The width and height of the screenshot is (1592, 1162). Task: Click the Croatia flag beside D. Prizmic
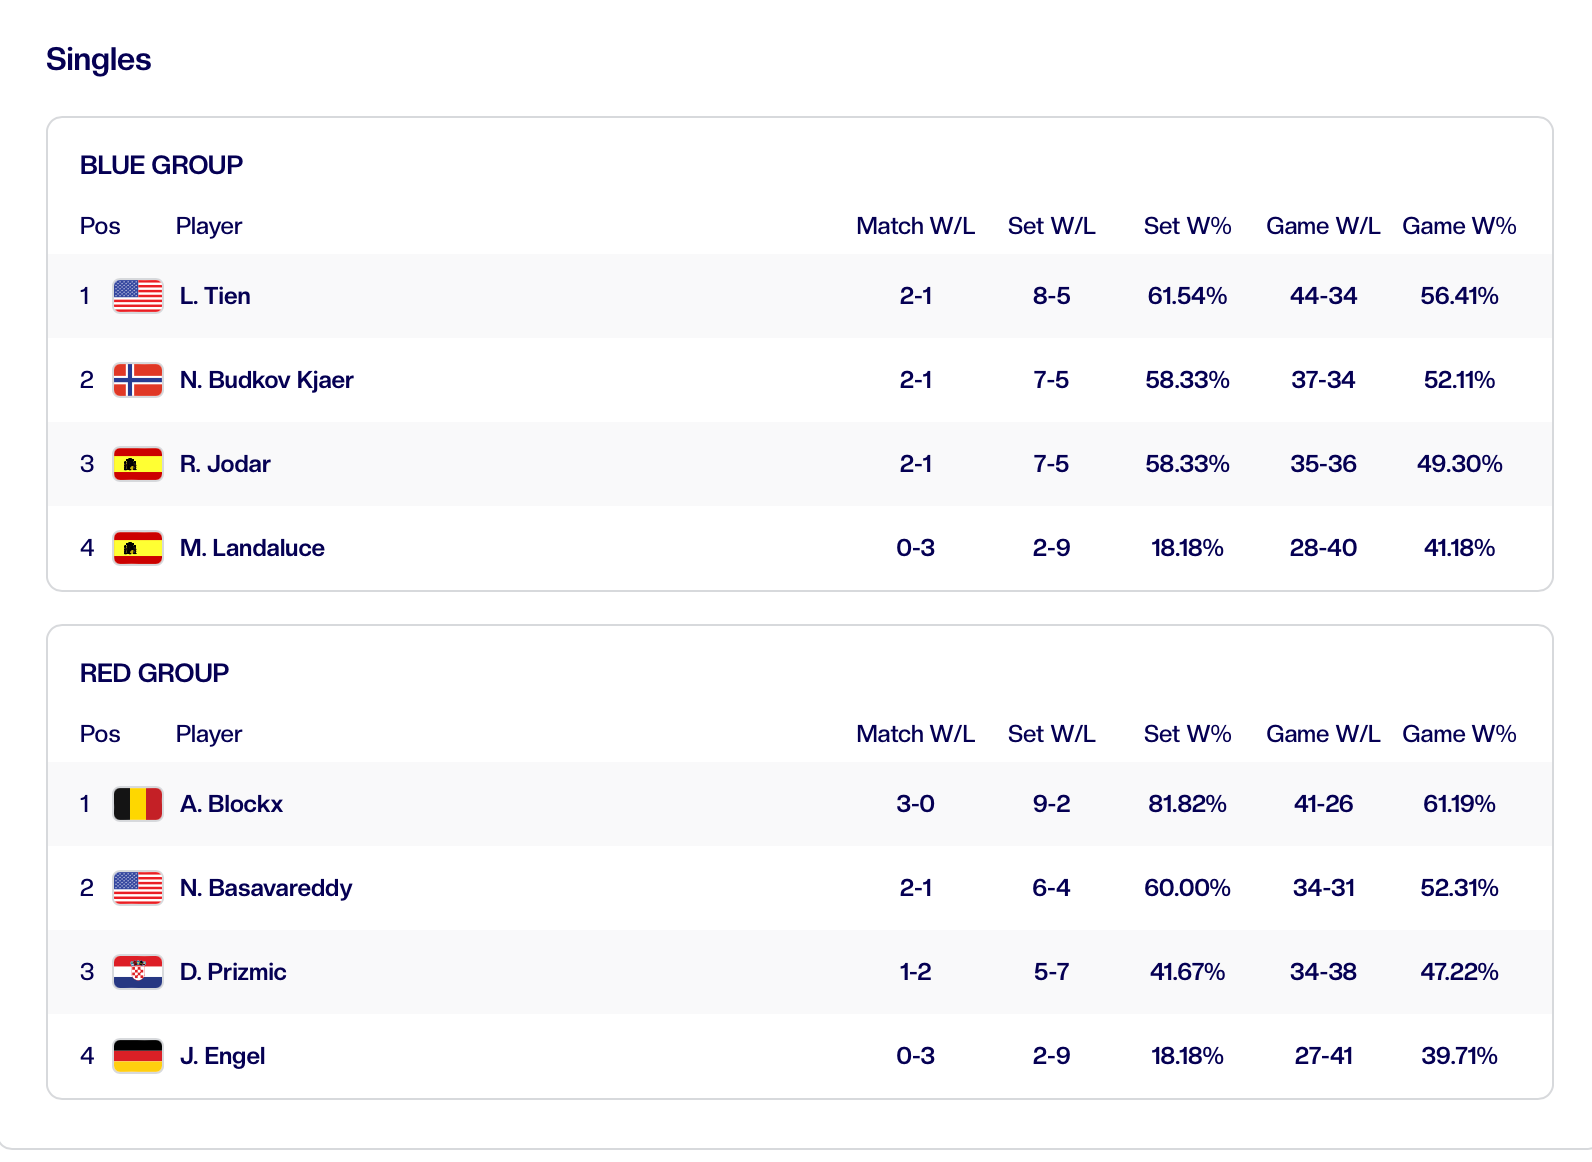click(138, 972)
